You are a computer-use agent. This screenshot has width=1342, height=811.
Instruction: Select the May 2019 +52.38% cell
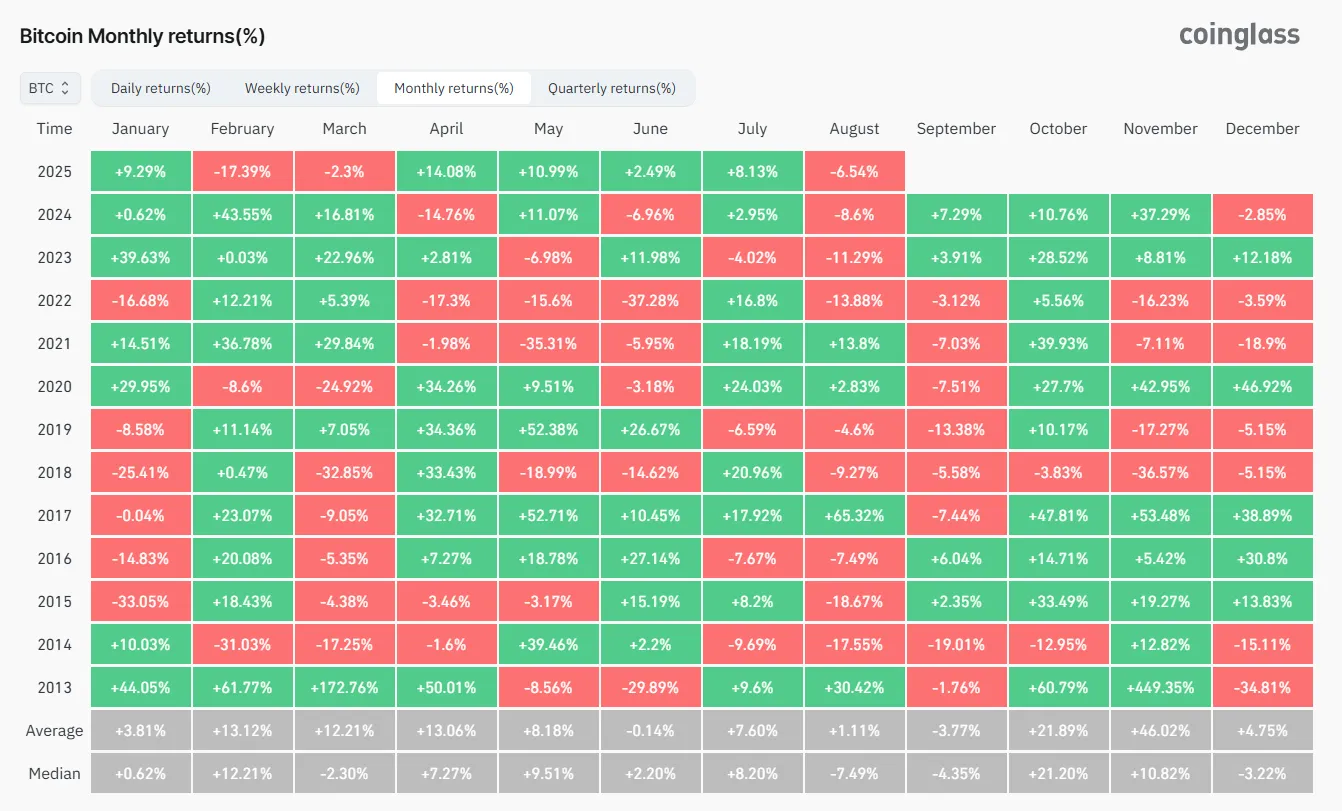coord(548,429)
